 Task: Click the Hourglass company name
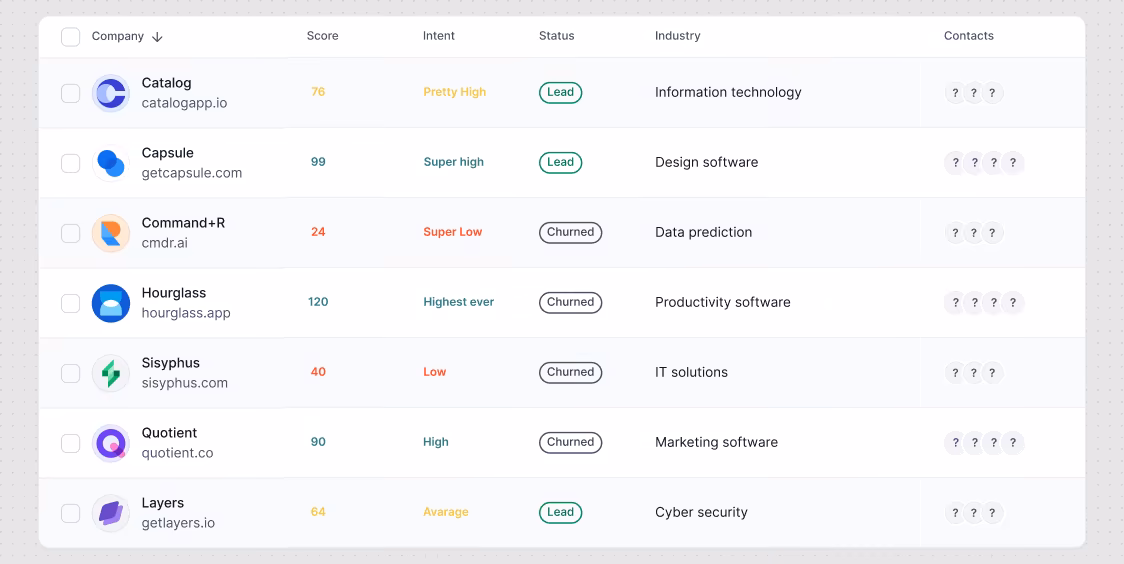pos(173,293)
